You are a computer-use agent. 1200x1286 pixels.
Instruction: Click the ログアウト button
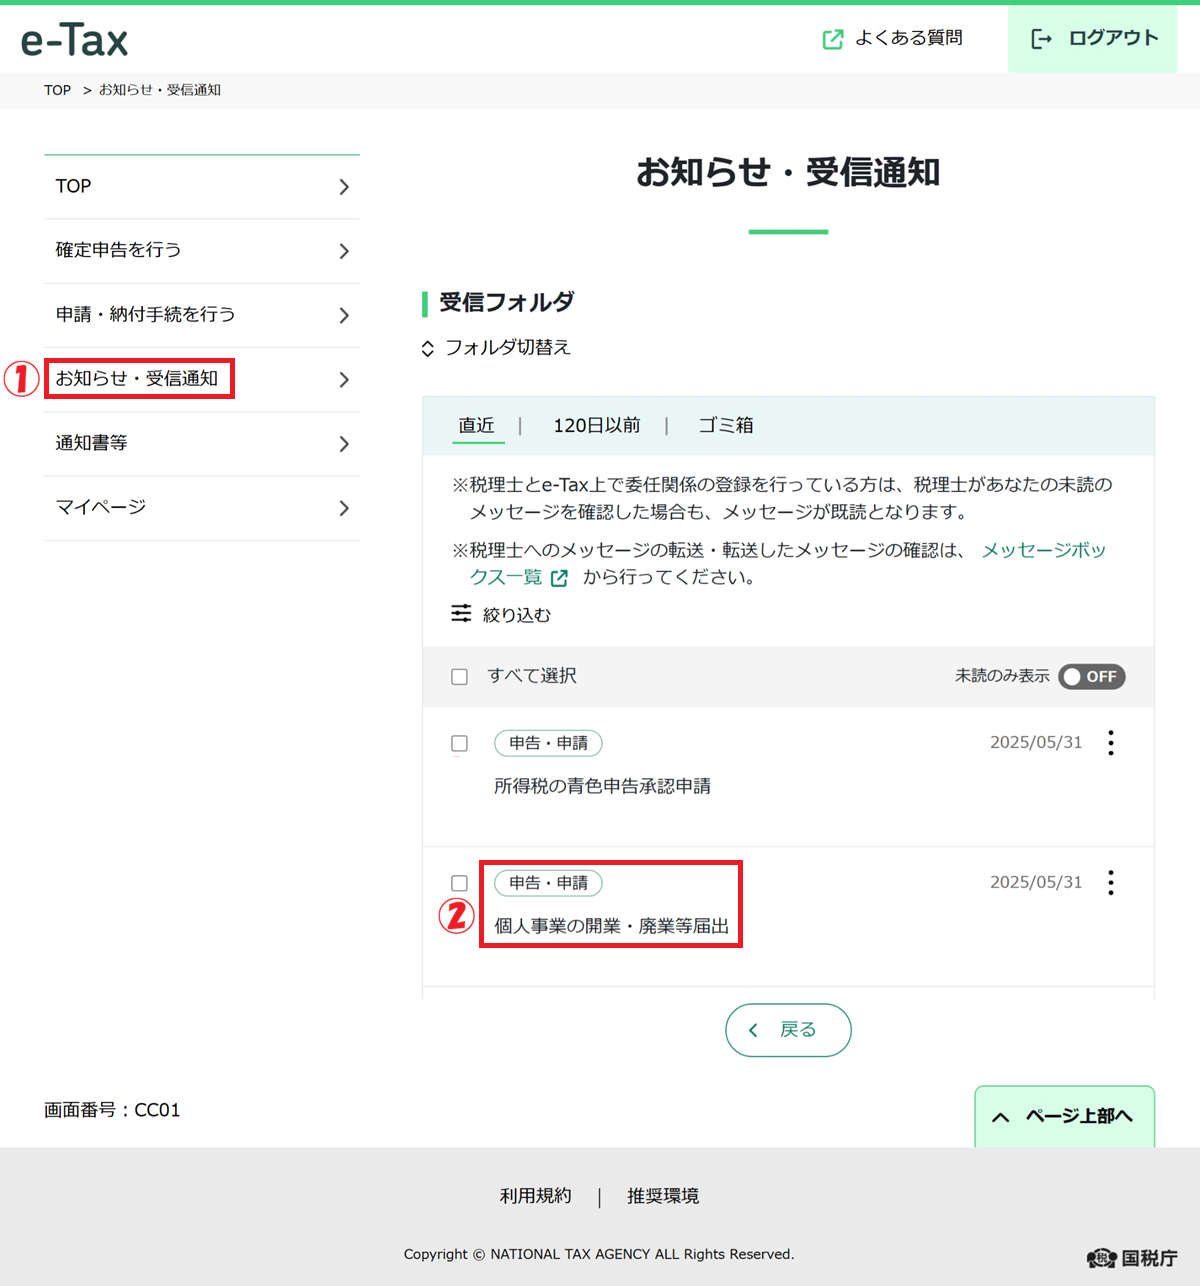click(1093, 39)
